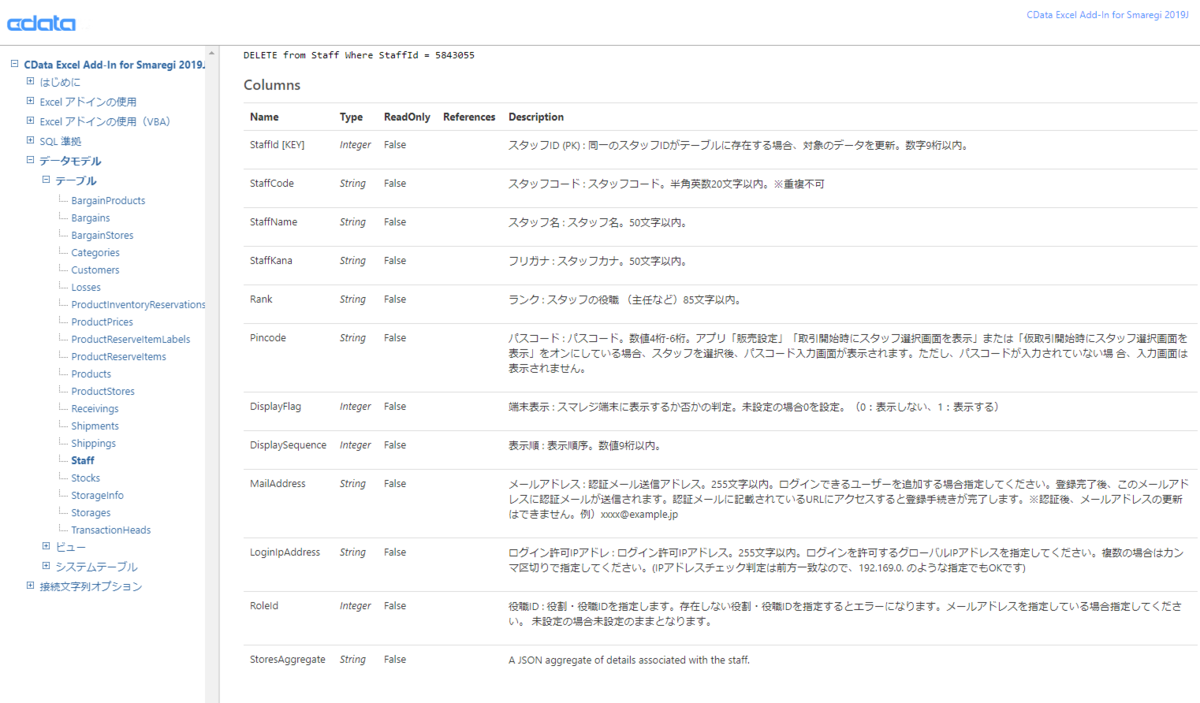The image size is (1200, 703).
Task: Open the Customers table page
Action: tap(95, 270)
